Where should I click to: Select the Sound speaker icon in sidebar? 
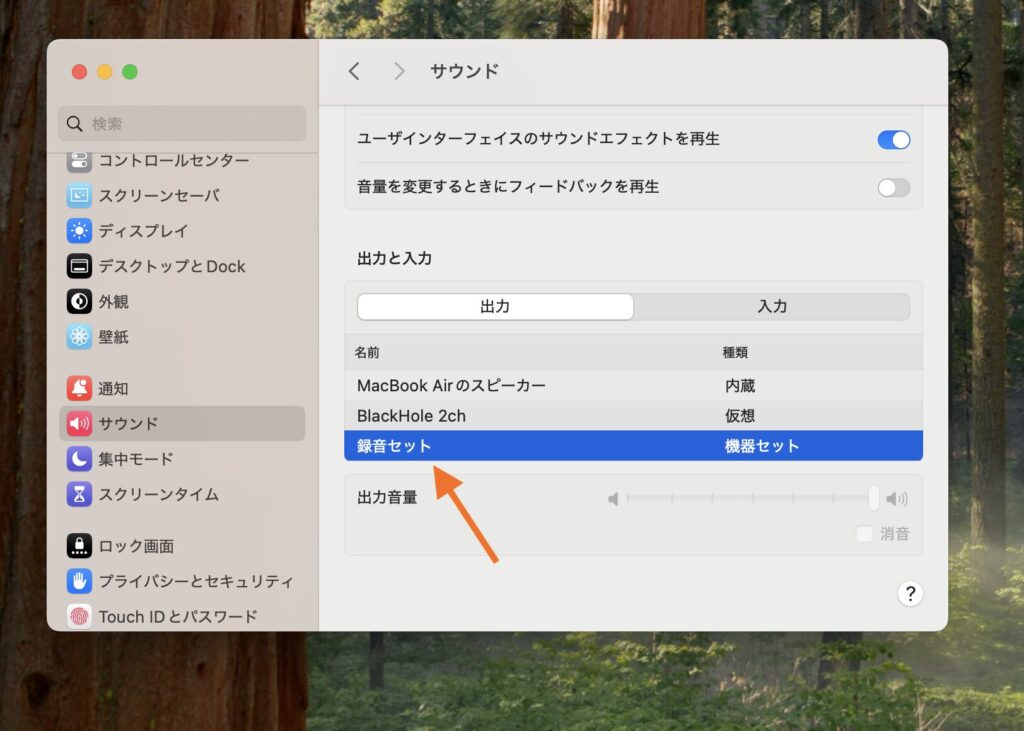coord(79,423)
